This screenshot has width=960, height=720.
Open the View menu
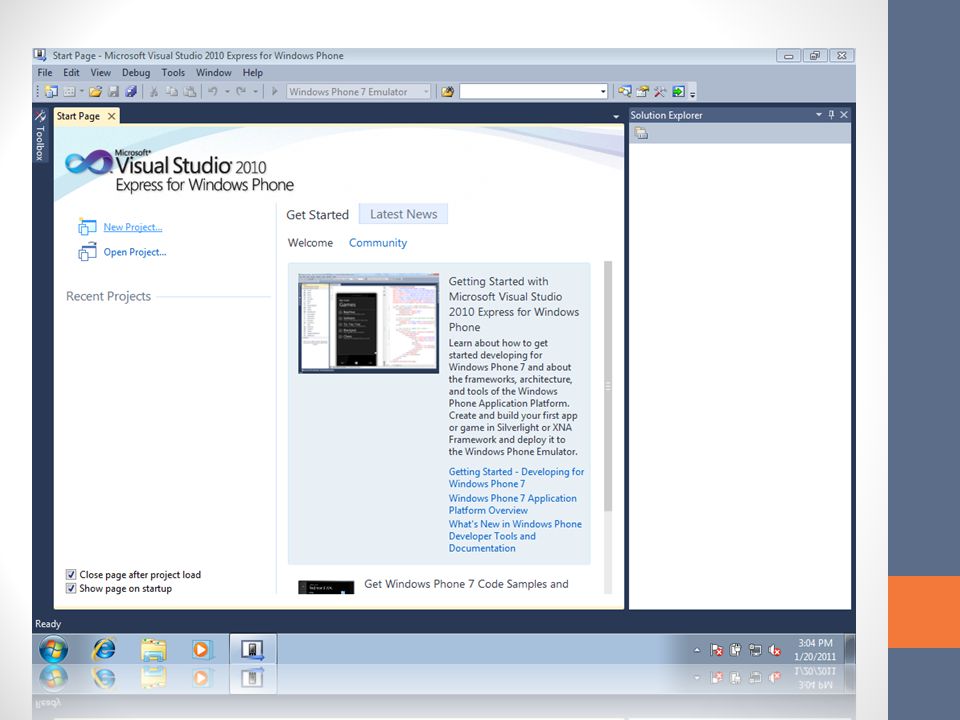pyautogui.click(x=100, y=72)
